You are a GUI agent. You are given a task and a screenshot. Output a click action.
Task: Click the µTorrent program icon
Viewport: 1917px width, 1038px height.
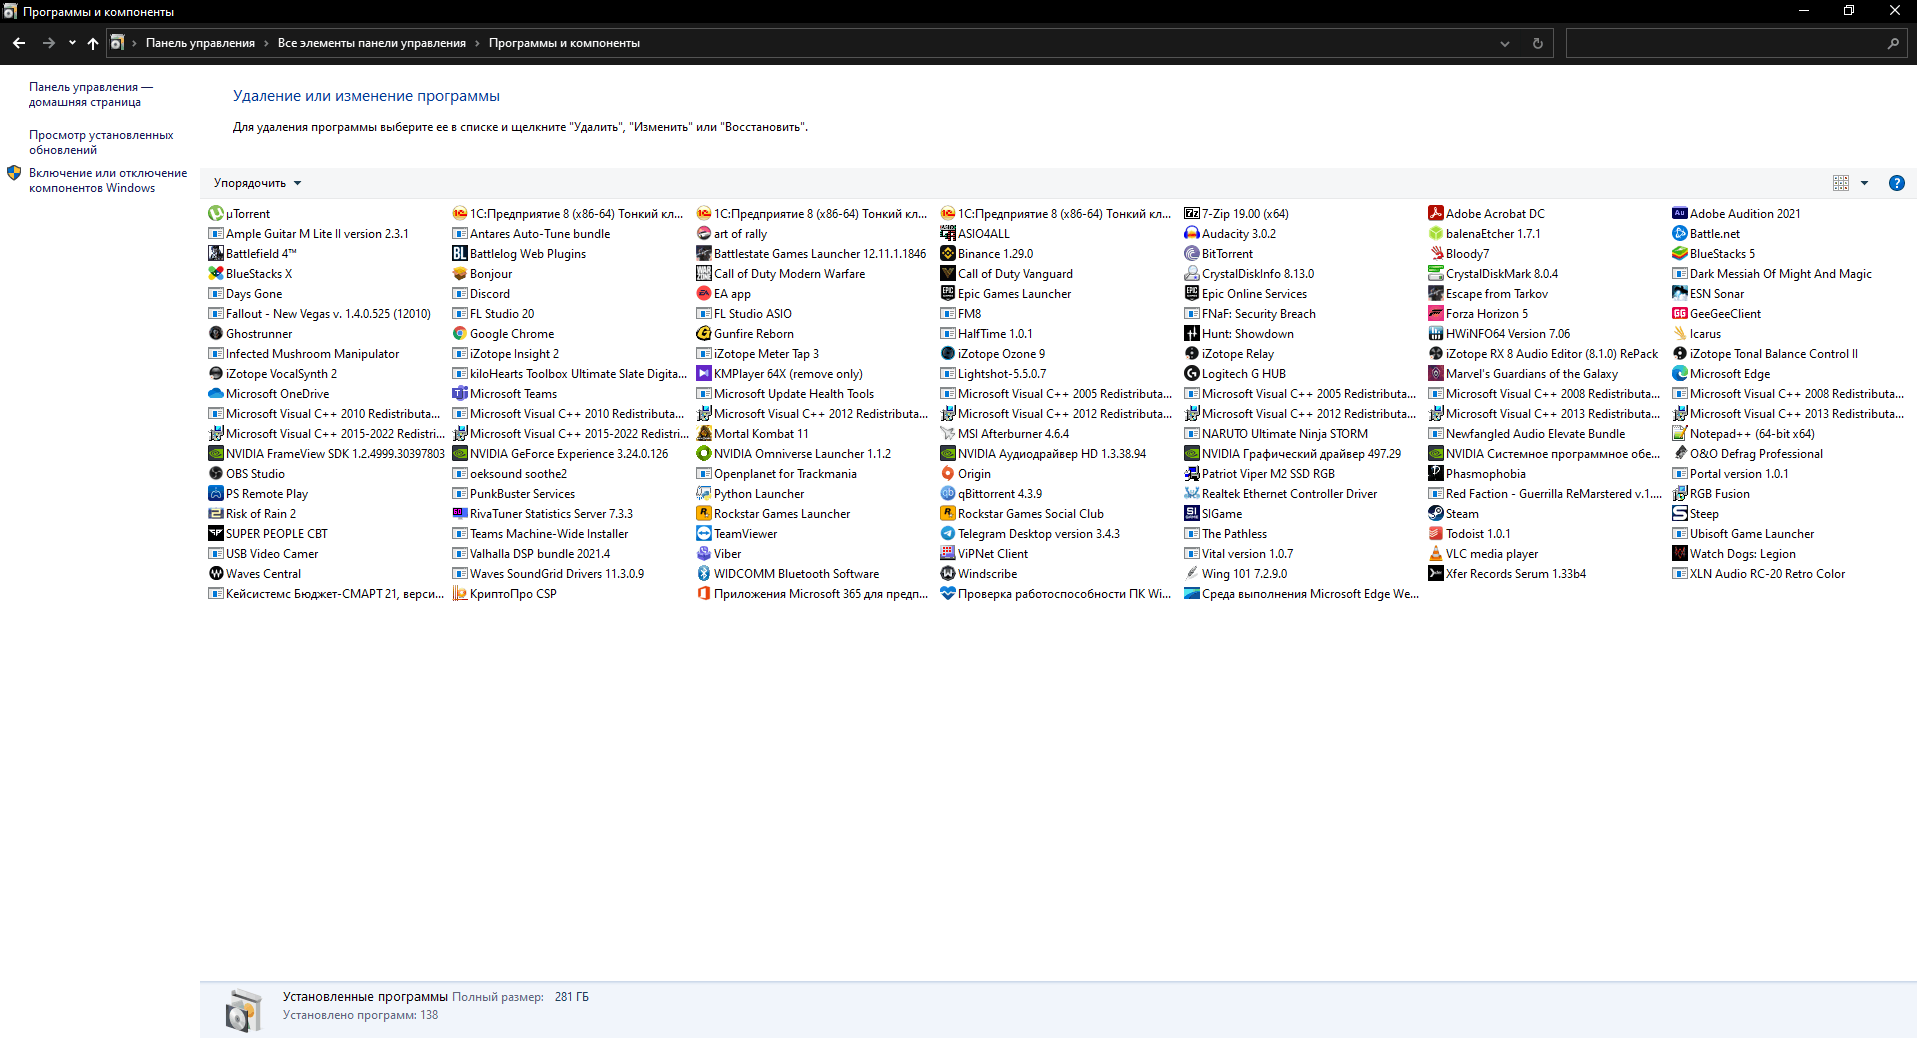click(215, 213)
